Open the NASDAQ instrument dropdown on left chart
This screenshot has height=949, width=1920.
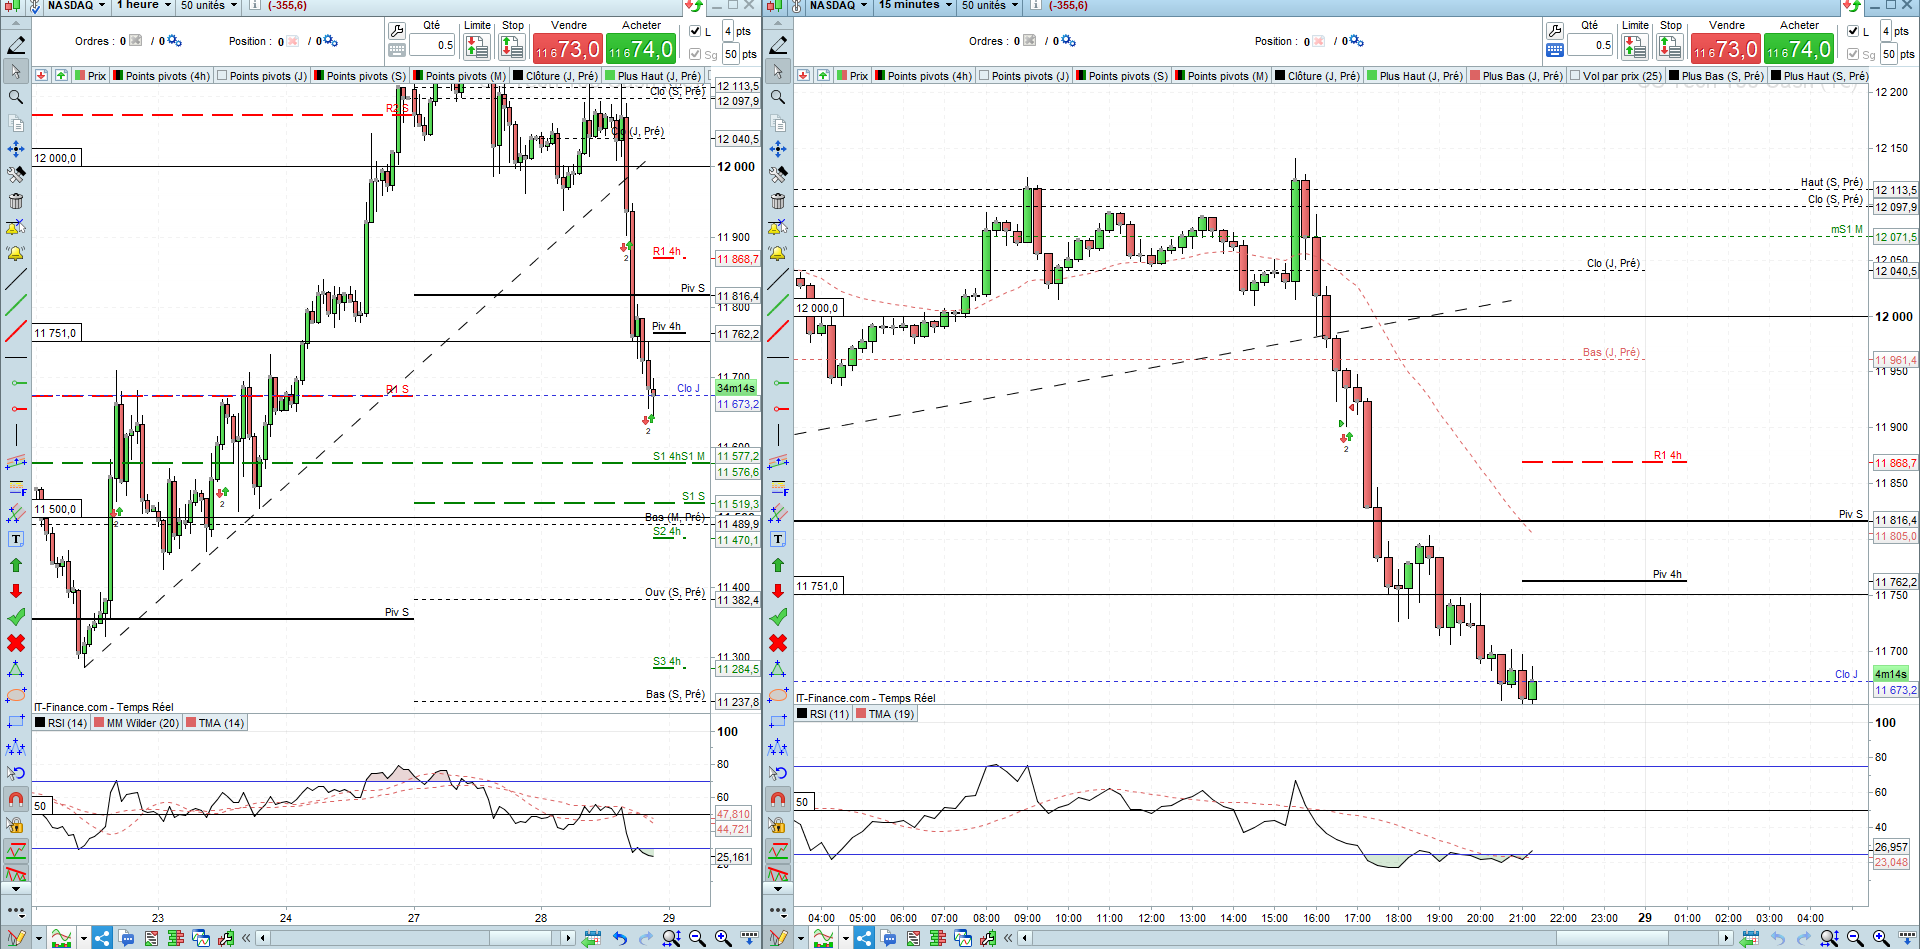(76, 5)
